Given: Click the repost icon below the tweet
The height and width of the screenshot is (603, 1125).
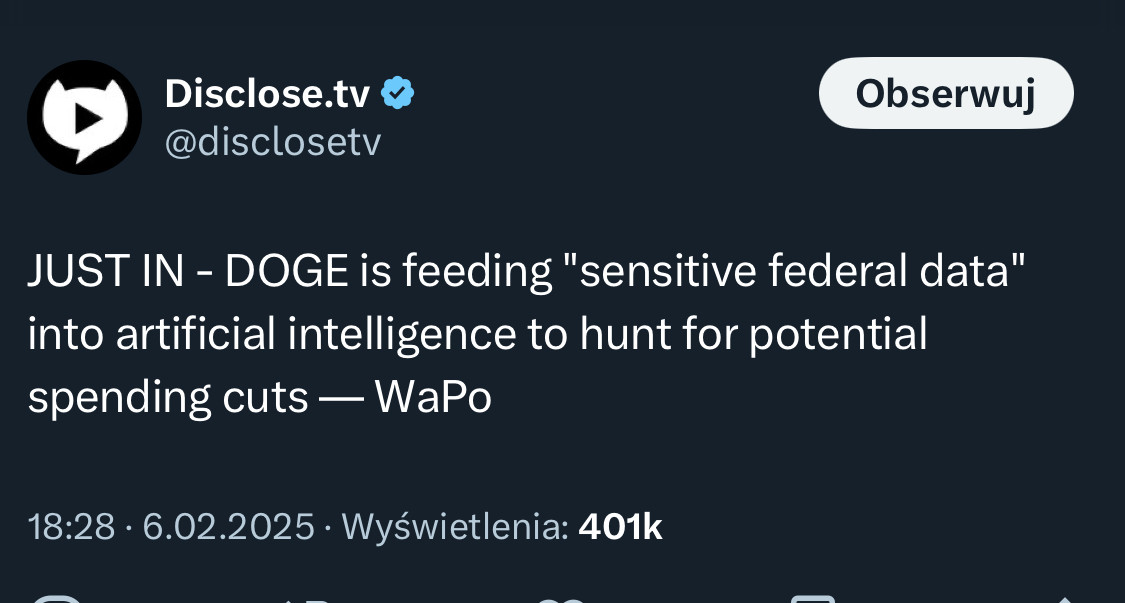Looking at the screenshot, I should coord(302,599).
